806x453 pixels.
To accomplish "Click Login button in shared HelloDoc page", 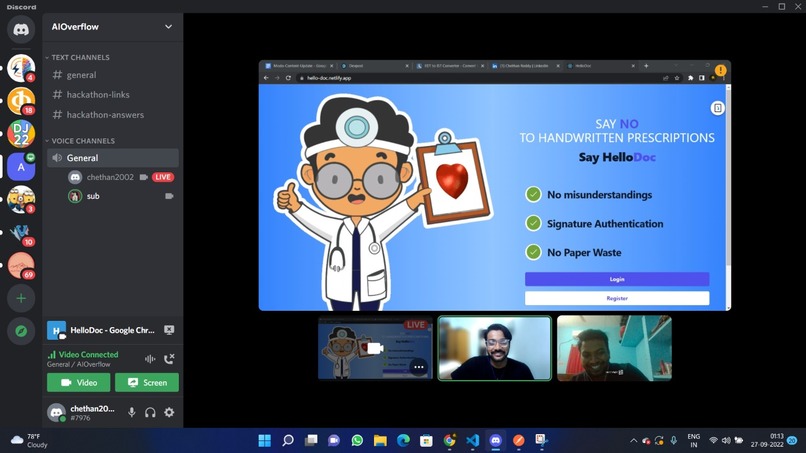I will pos(617,279).
